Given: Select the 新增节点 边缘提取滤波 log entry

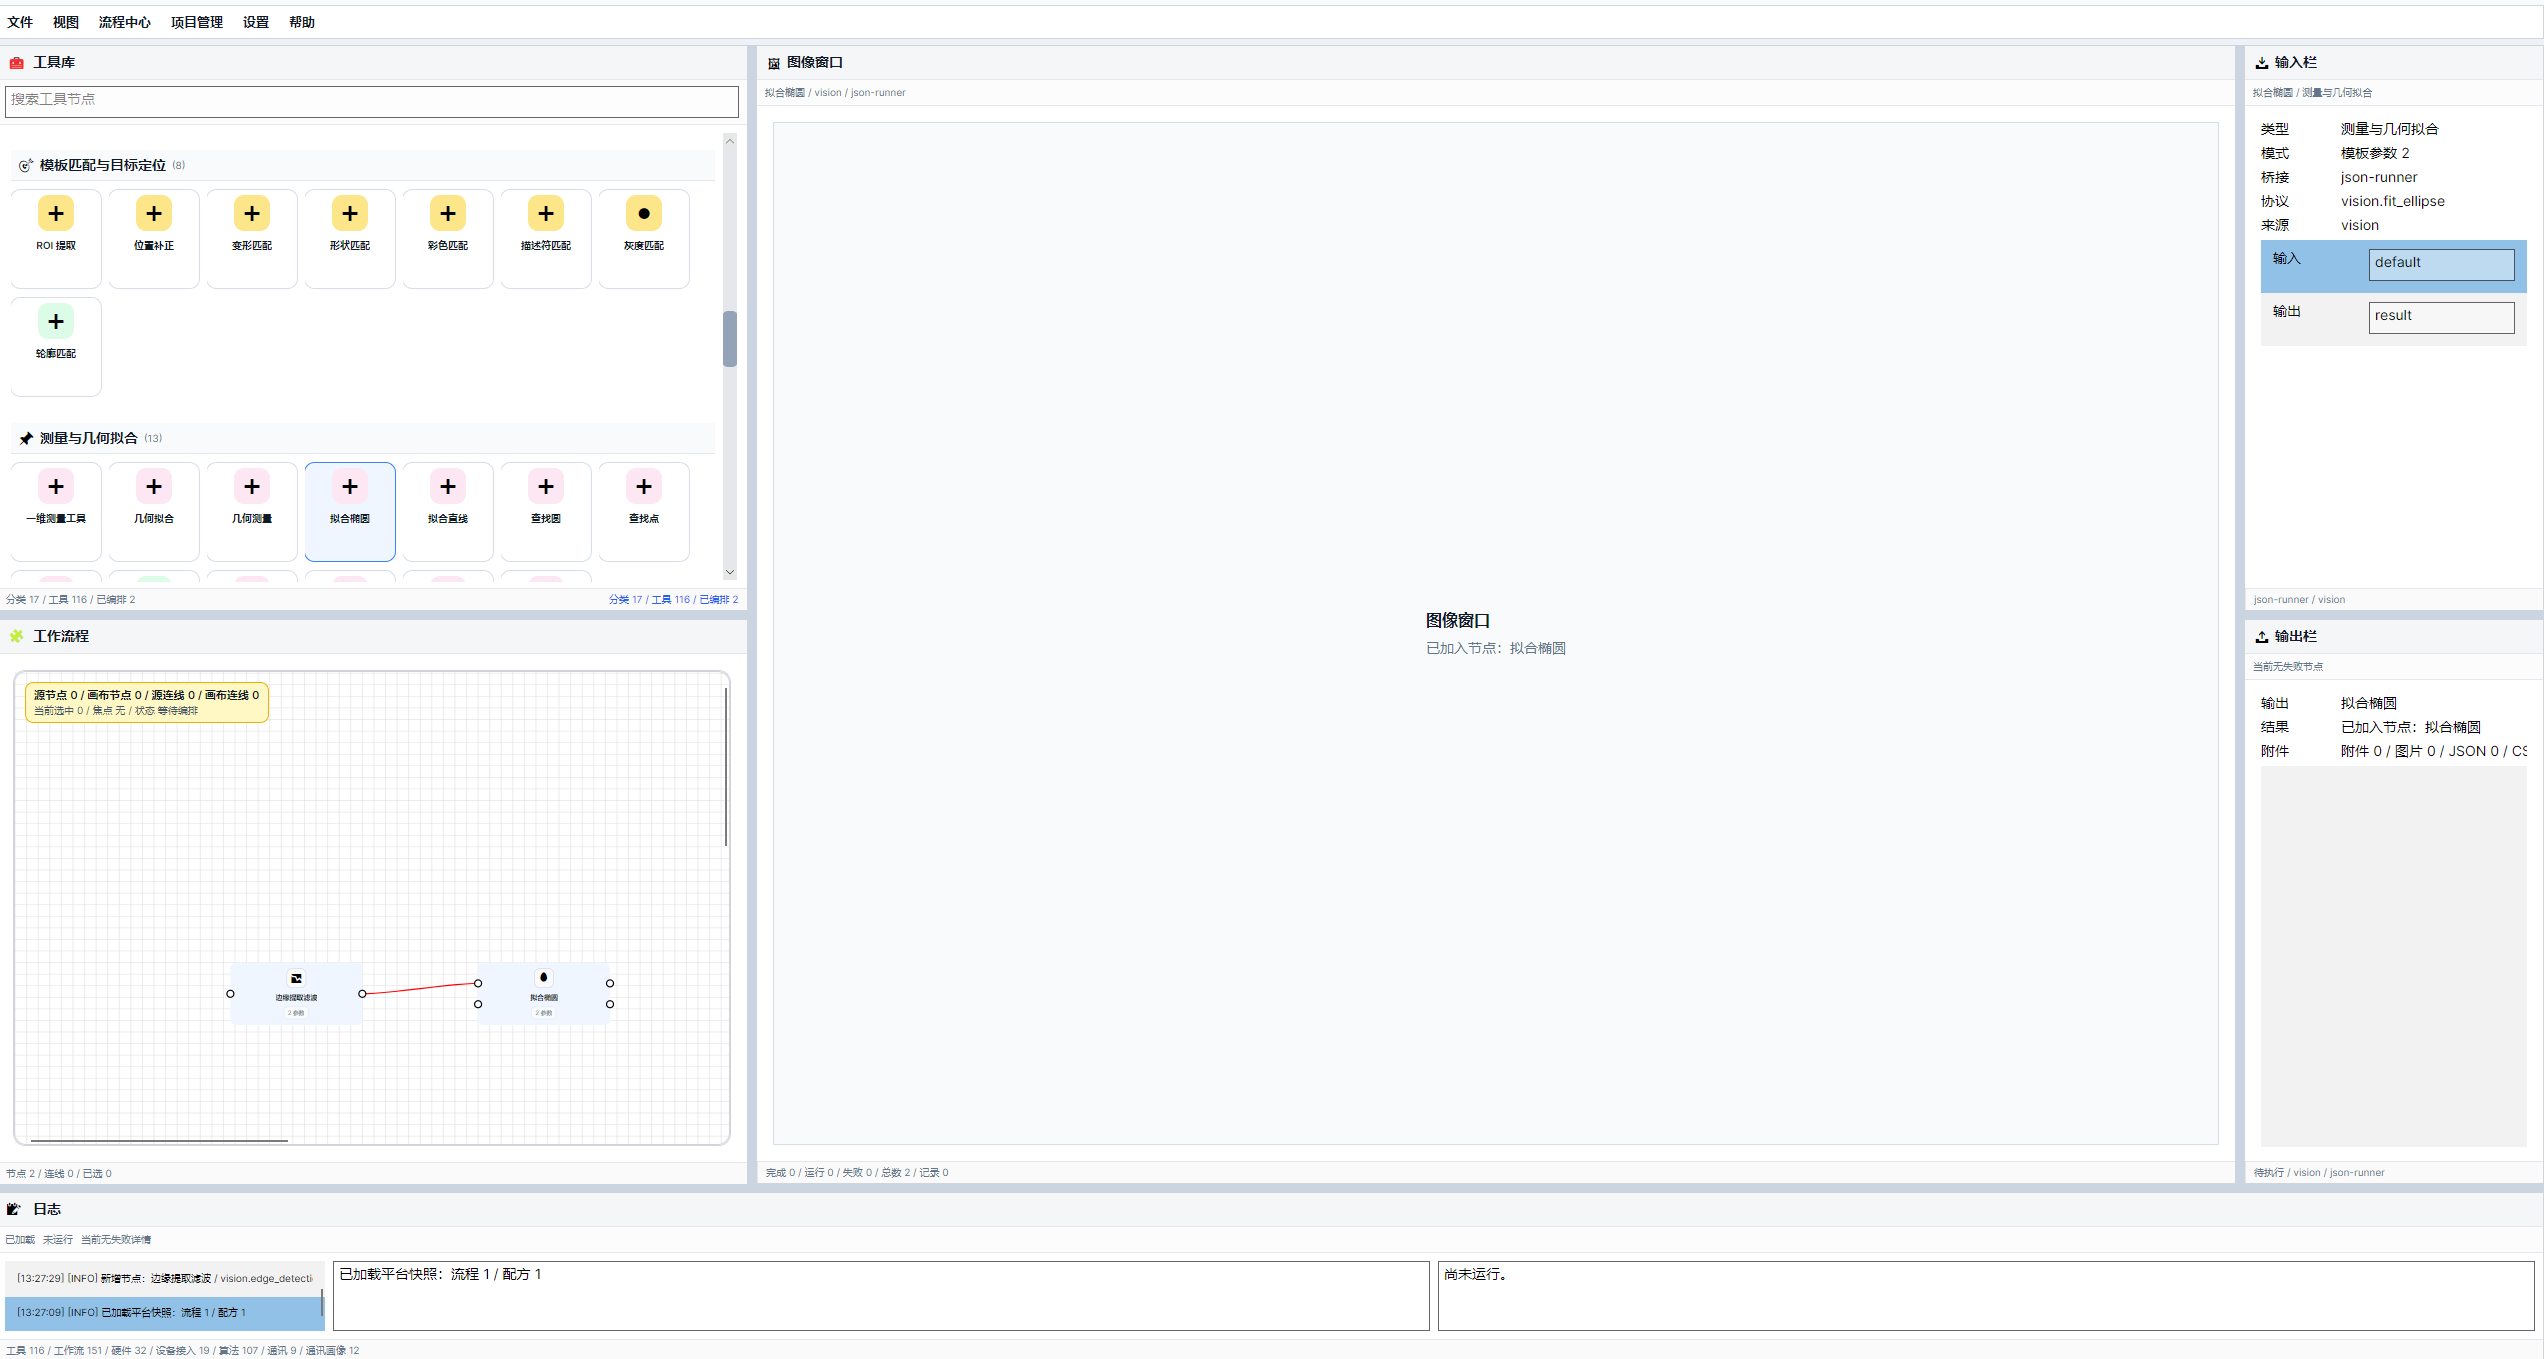Looking at the screenshot, I should click(164, 1278).
